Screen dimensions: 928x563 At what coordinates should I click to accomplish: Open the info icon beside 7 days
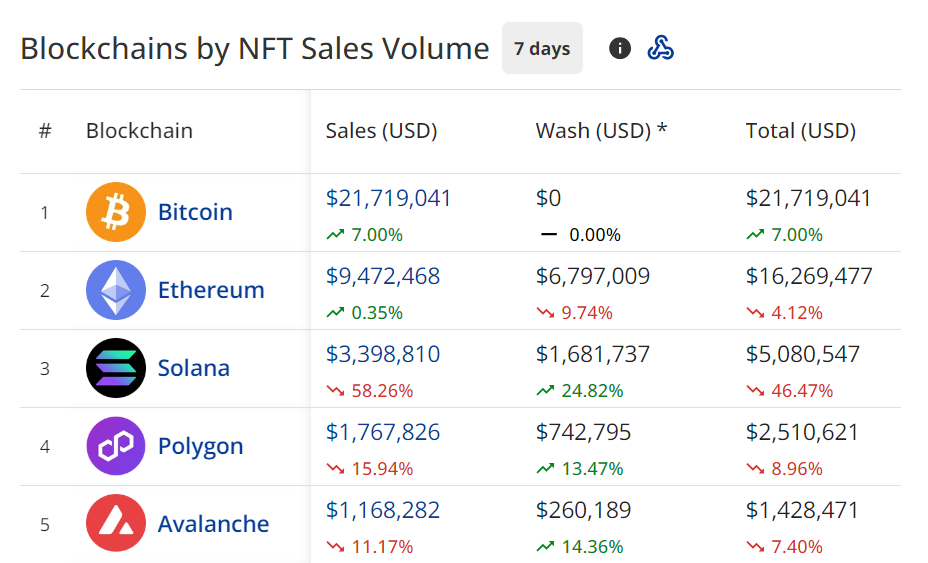click(x=620, y=48)
